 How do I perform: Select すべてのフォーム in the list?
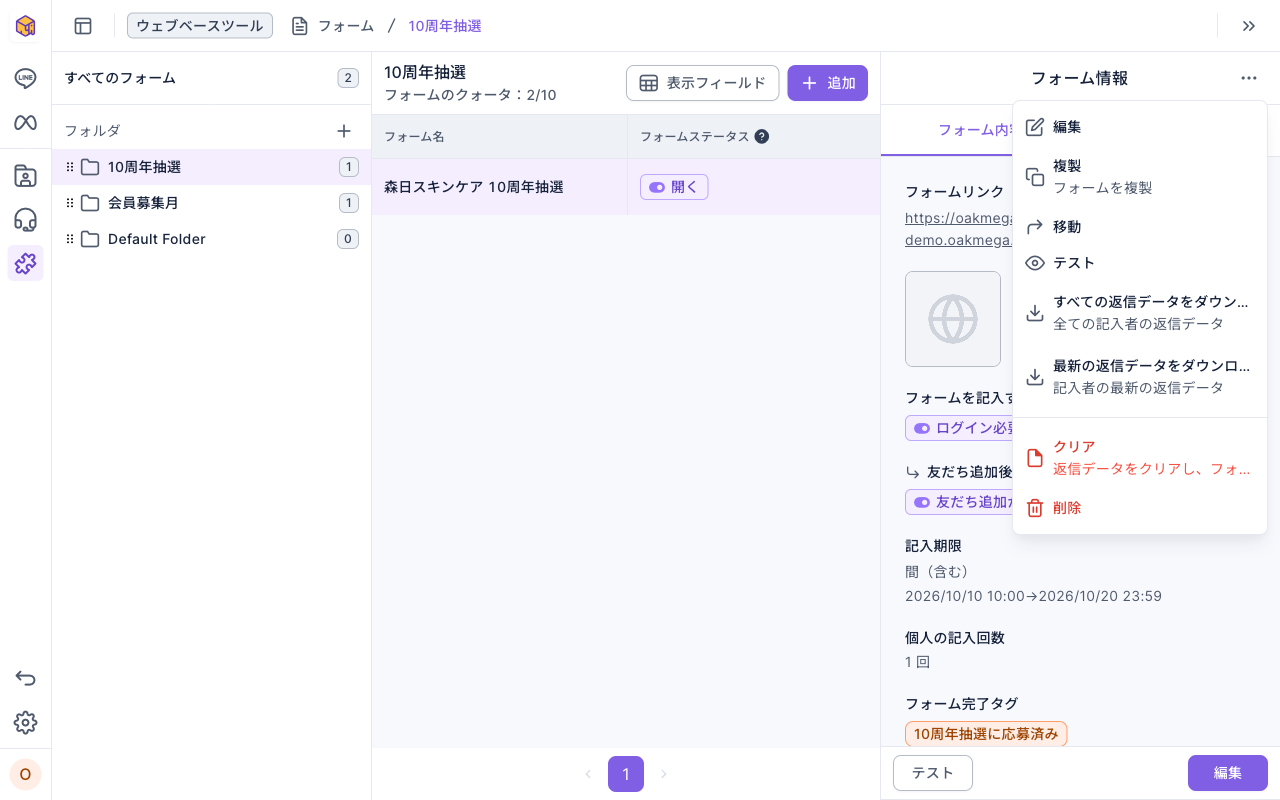click(211, 78)
